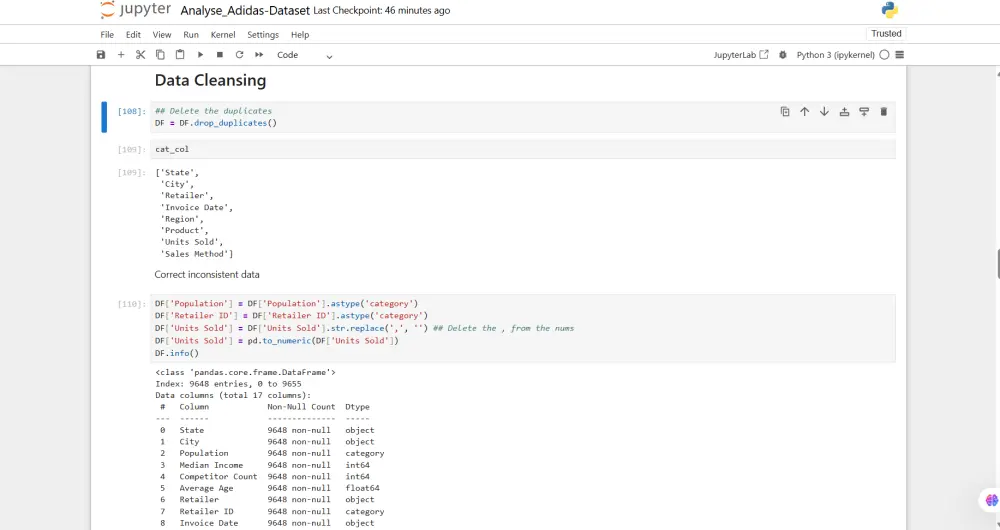Paste cell from clipboard in the toolbar
Image resolution: width=1000 pixels, height=530 pixels.
click(x=180, y=55)
